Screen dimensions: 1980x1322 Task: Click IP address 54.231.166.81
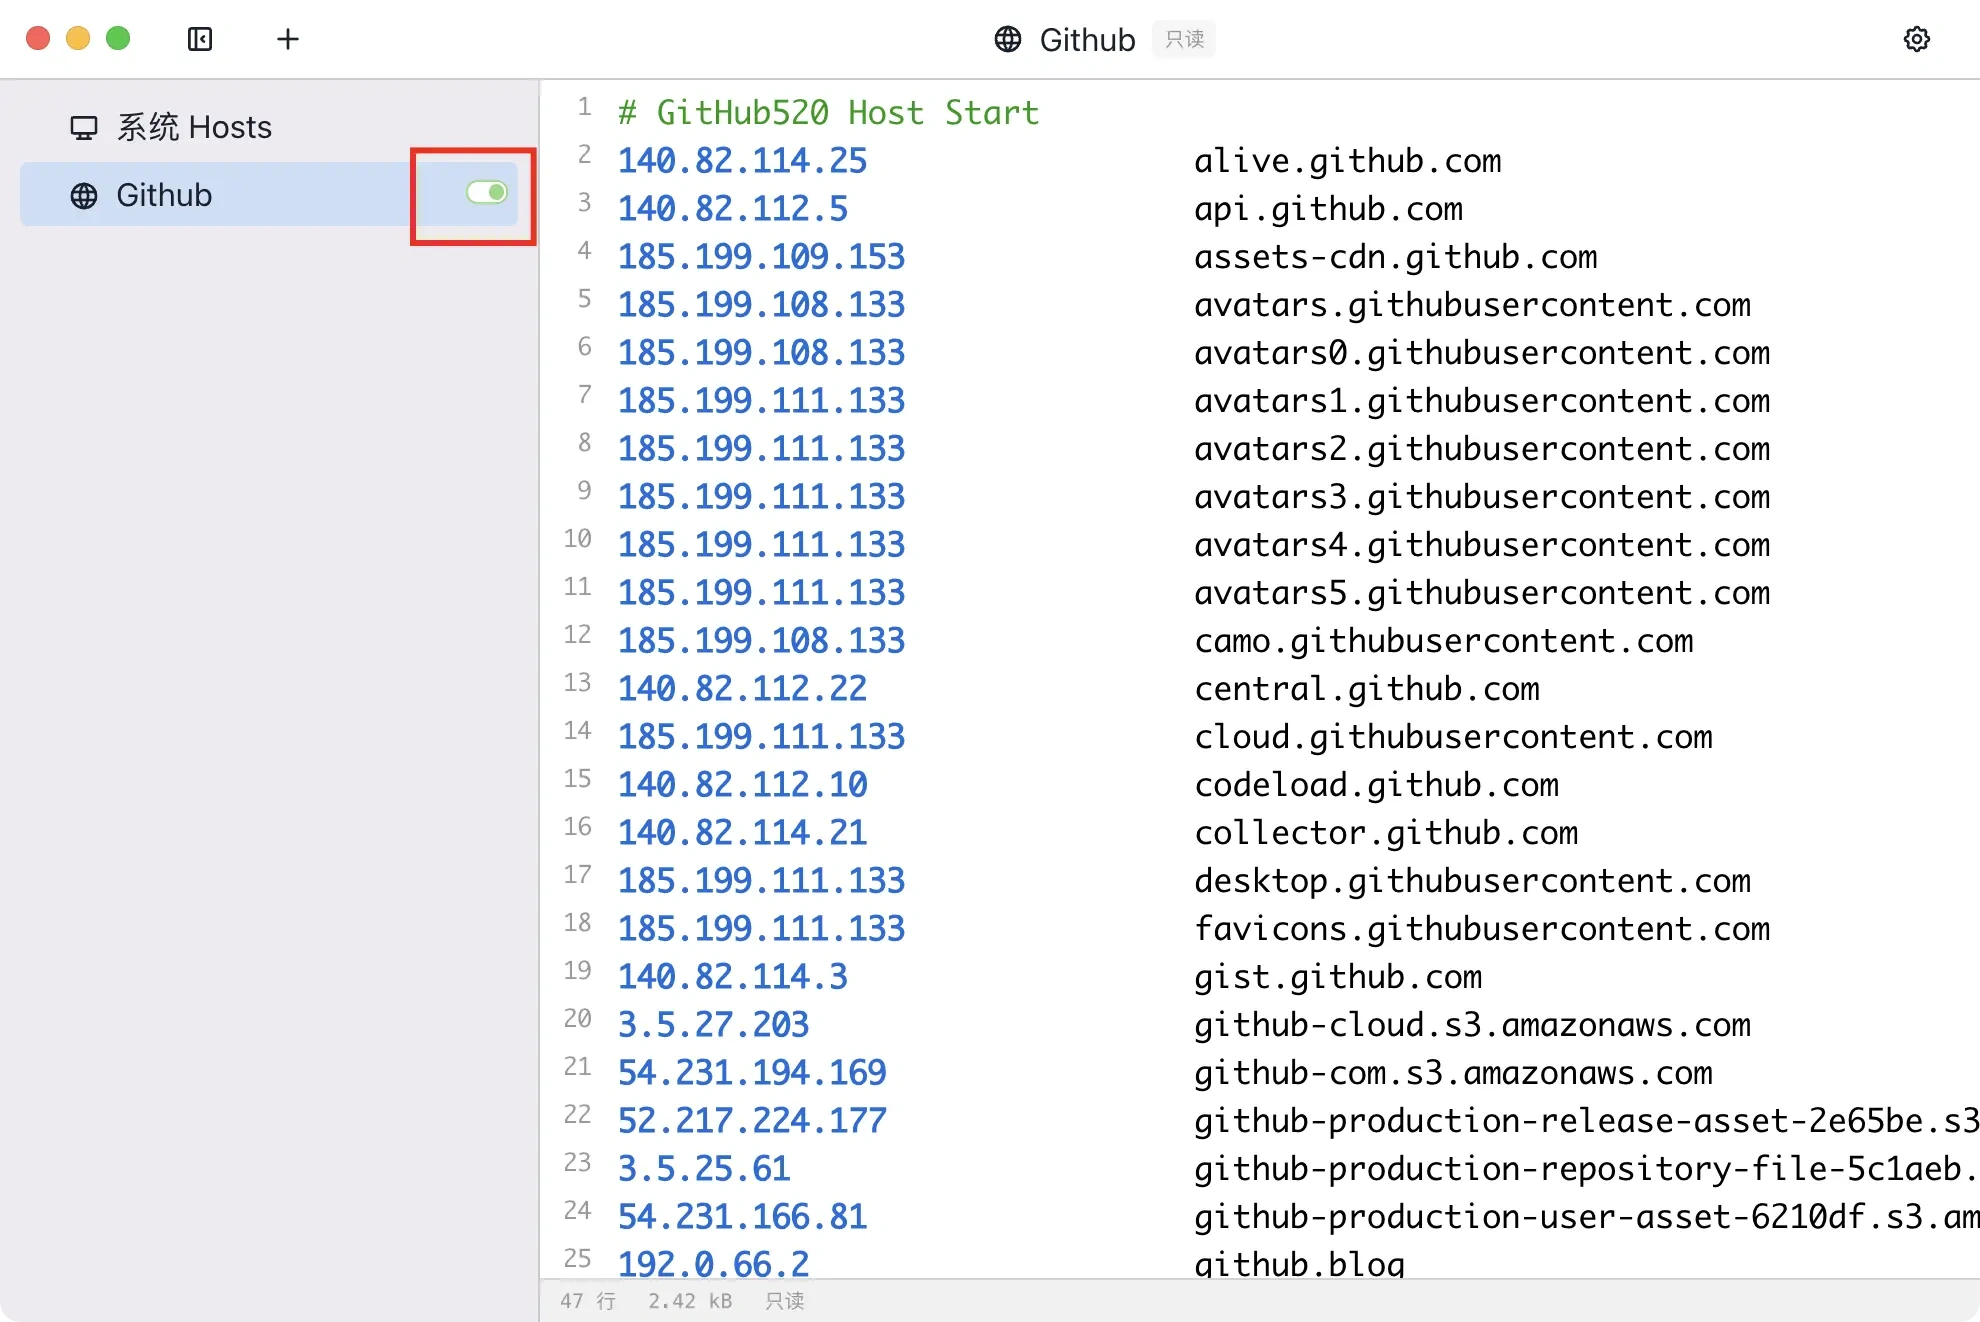pos(742,1216)
